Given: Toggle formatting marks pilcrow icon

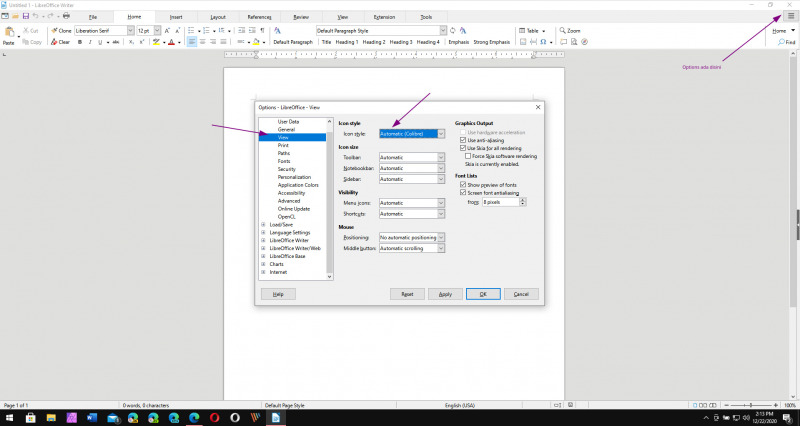Looking at the screenshot, I should tap(262, 31).
